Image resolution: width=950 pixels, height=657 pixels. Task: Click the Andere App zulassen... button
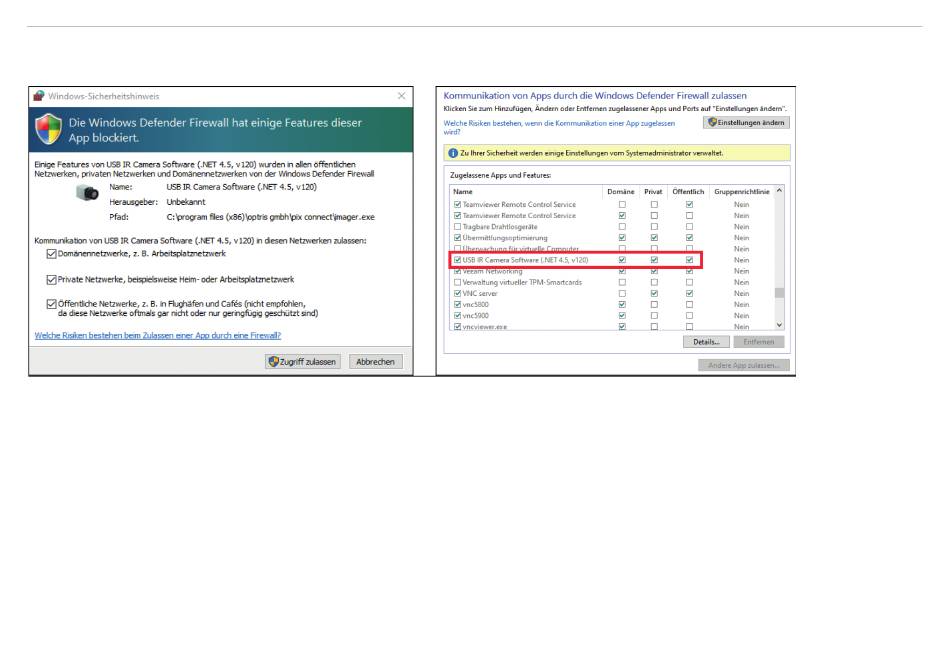[x=743, y=365]
